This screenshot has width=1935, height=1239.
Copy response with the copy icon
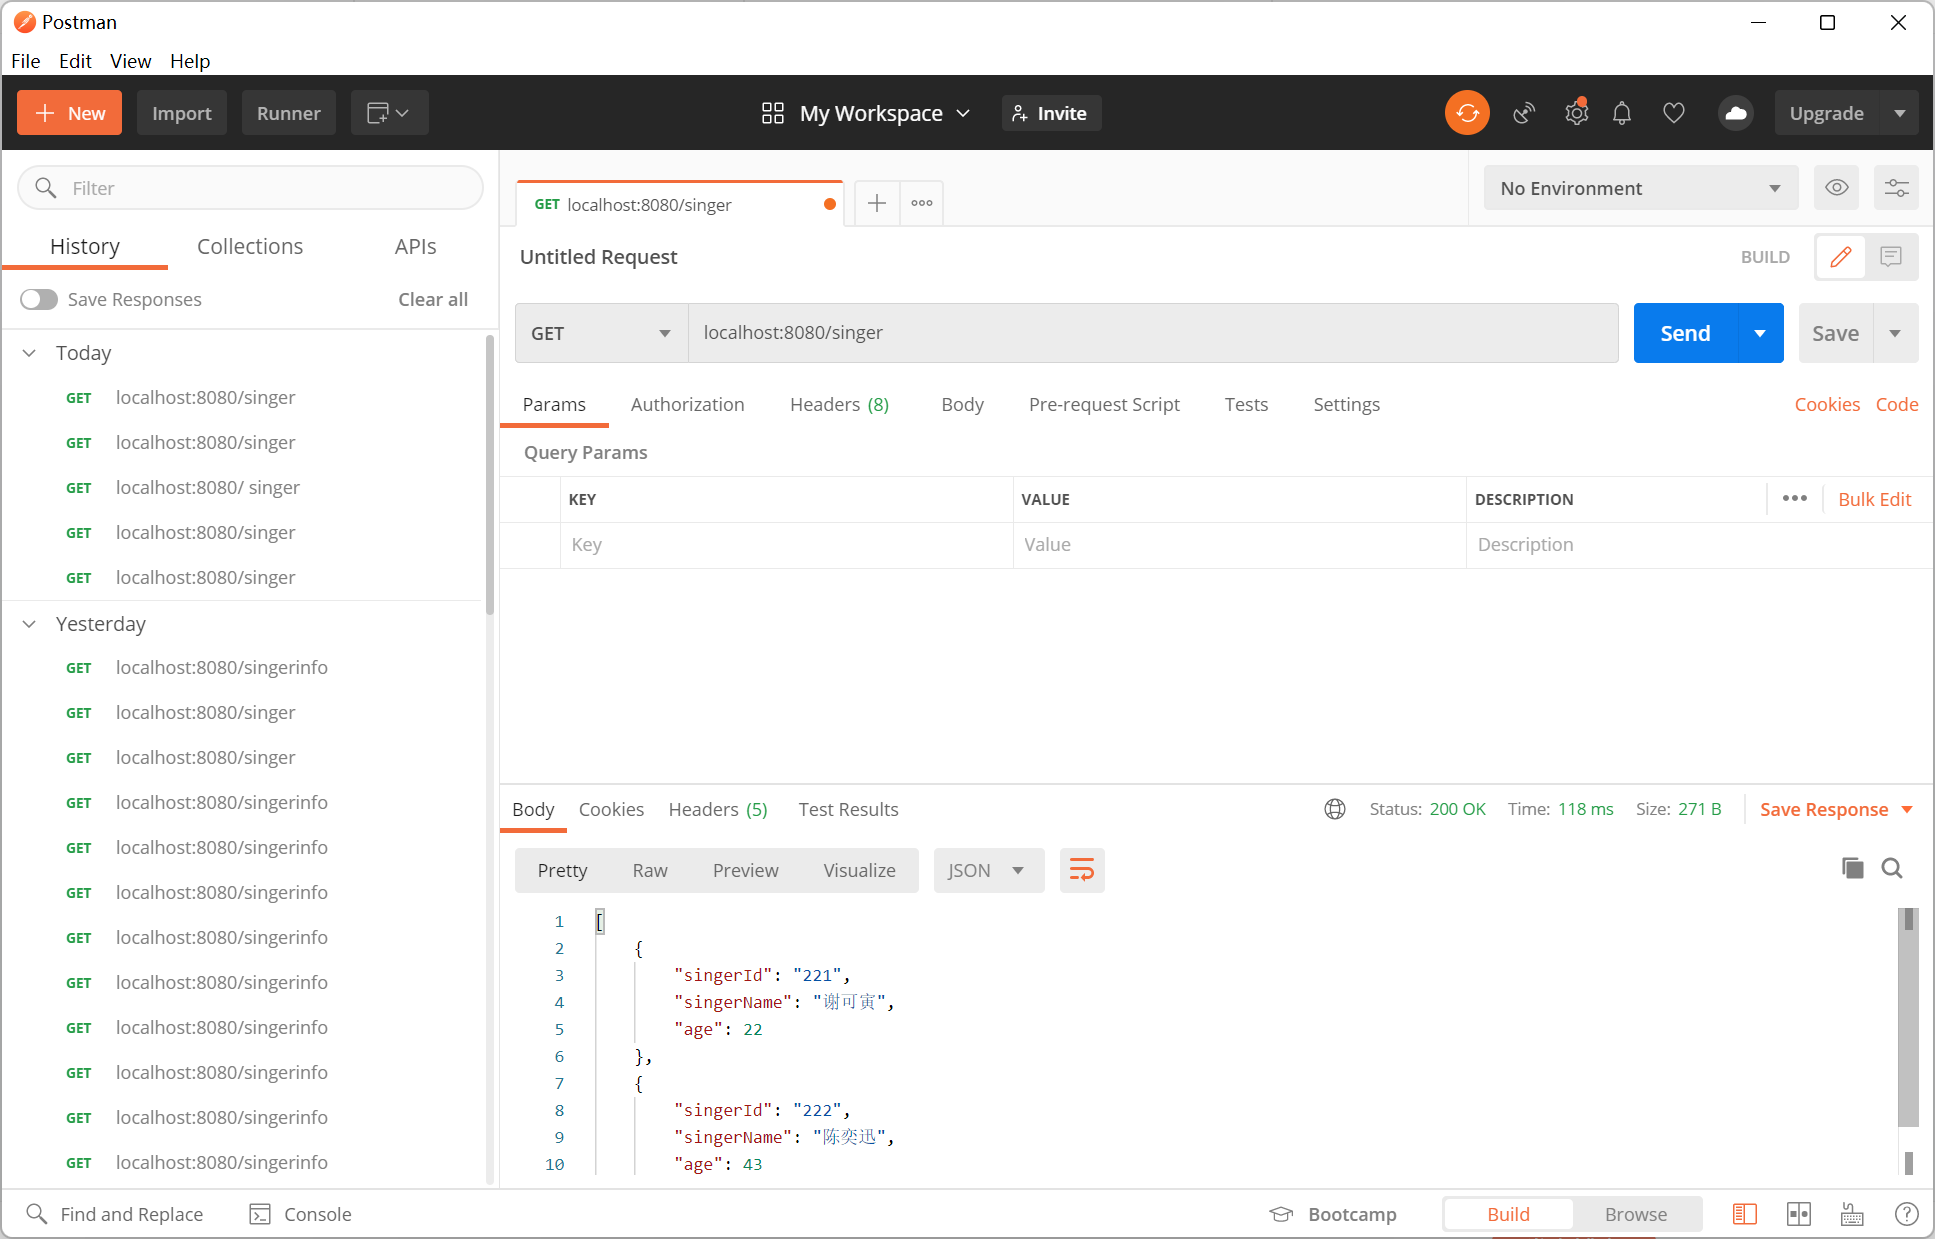tap(1852, 868)
